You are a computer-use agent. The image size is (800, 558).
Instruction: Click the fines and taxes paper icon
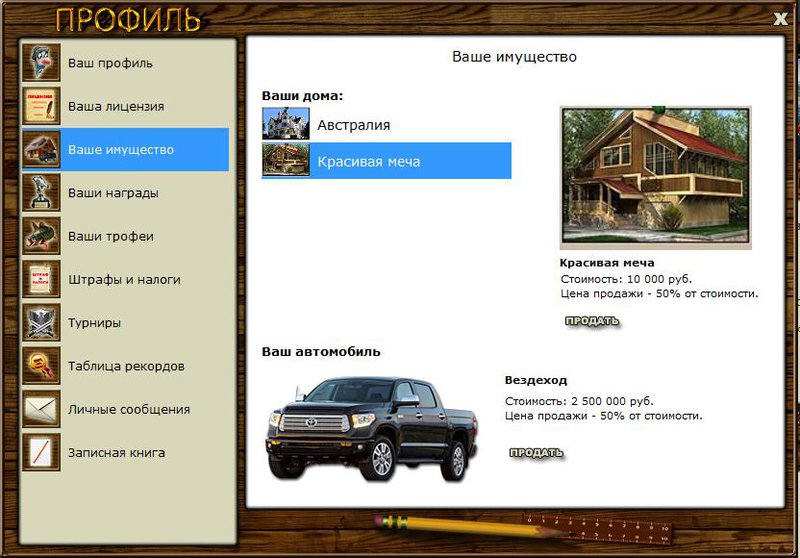coord(41,280)
